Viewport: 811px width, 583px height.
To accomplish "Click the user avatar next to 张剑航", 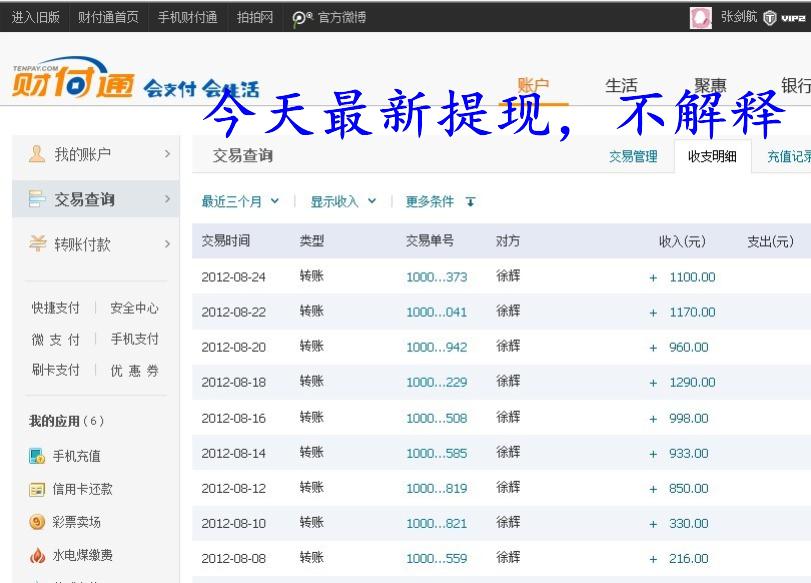I will click(701, 17).
